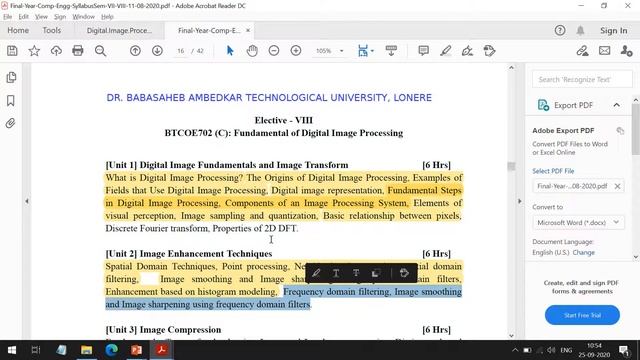Open the sign document pen icon
The height and width of the screenshot is (360, 640).
tap(467, 51)
